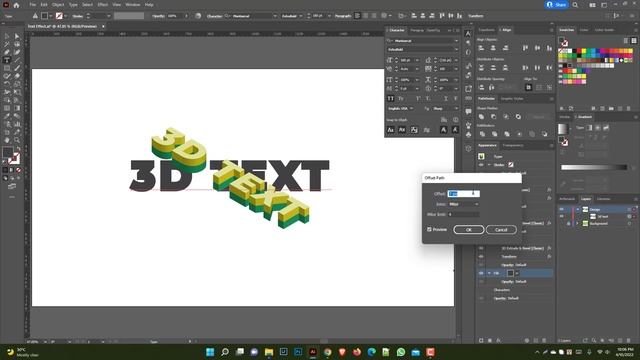Select the Selection tool arrow
Image resolution: width=640 pixels, height=360 pixels.
(x=7, y=36)
